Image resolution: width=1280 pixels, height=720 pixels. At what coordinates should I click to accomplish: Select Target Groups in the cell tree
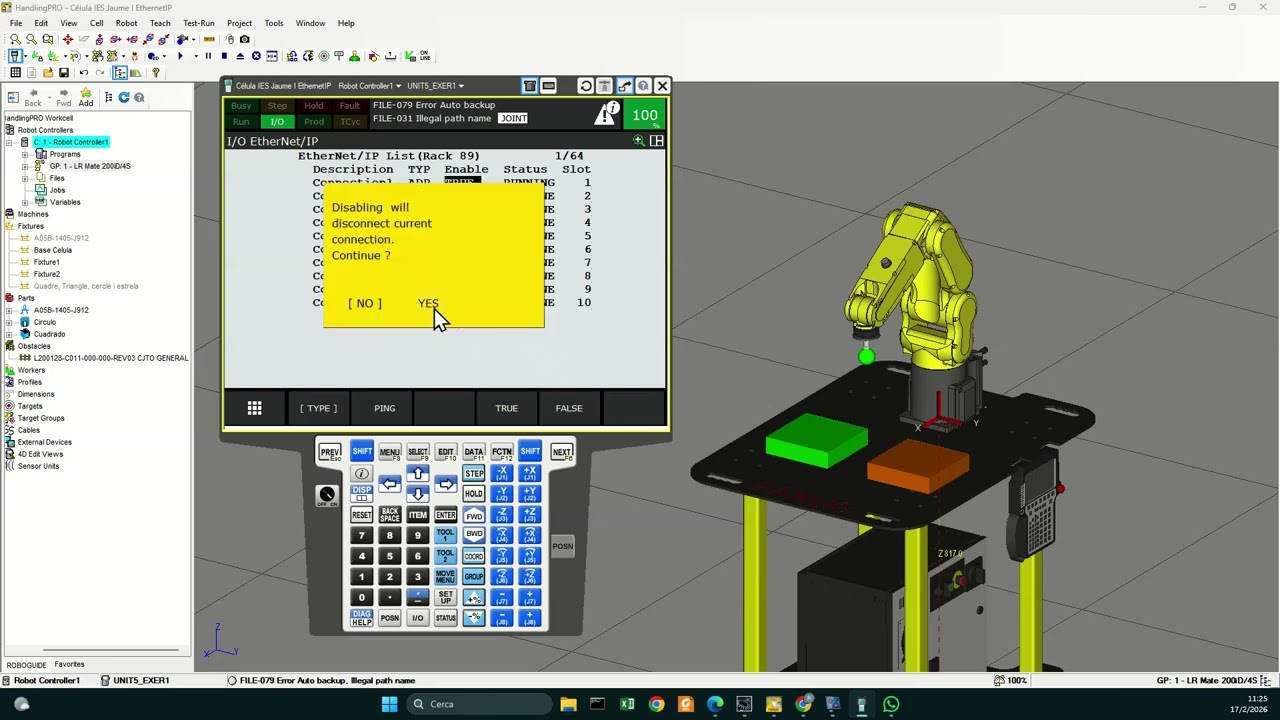[x=41, y=418]
